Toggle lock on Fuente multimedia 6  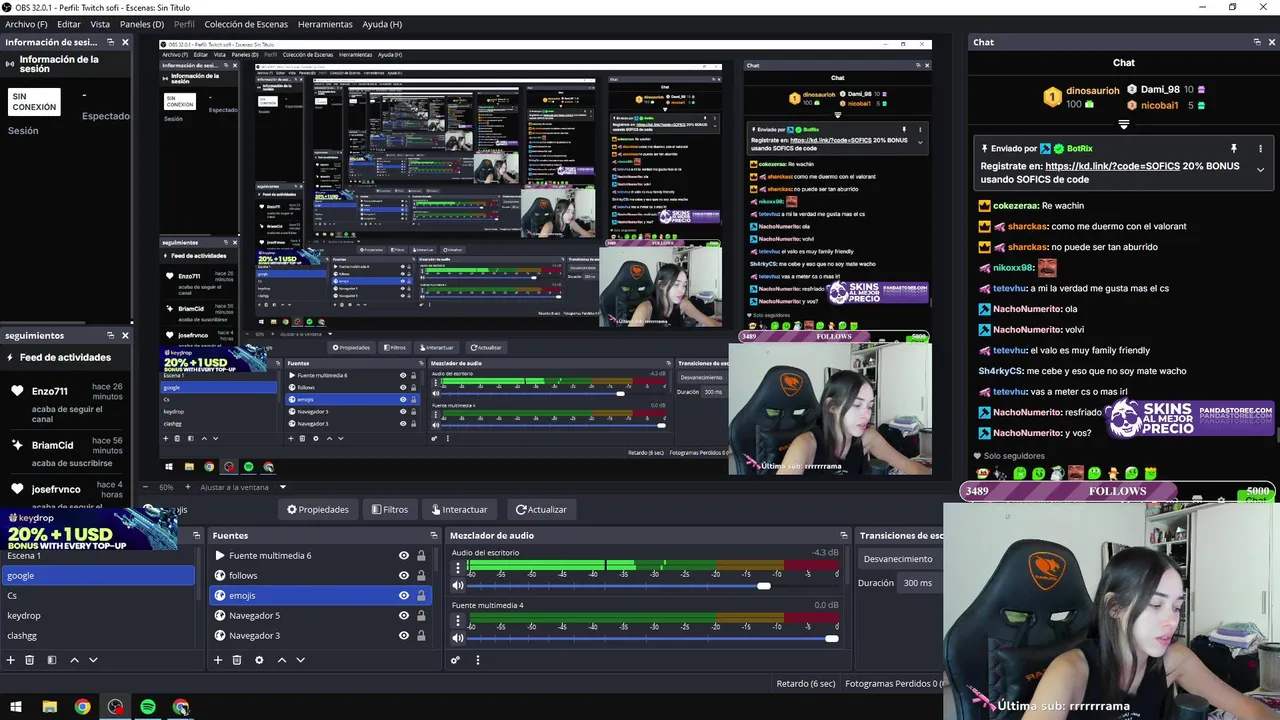pos(421,555)
